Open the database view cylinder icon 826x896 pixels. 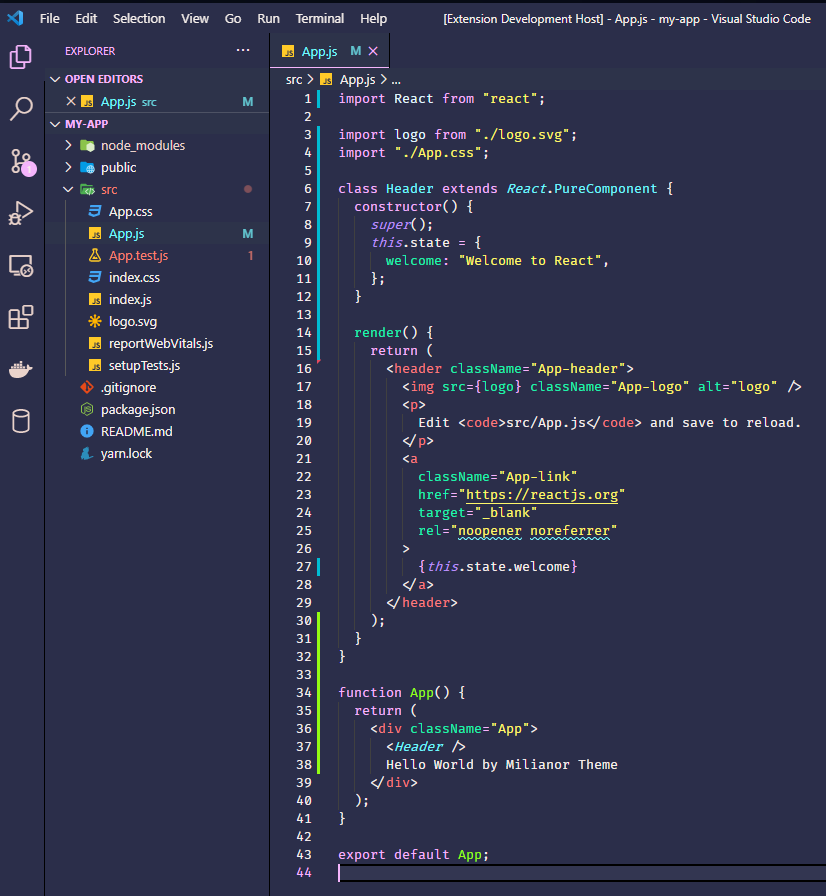pos(21,422)
